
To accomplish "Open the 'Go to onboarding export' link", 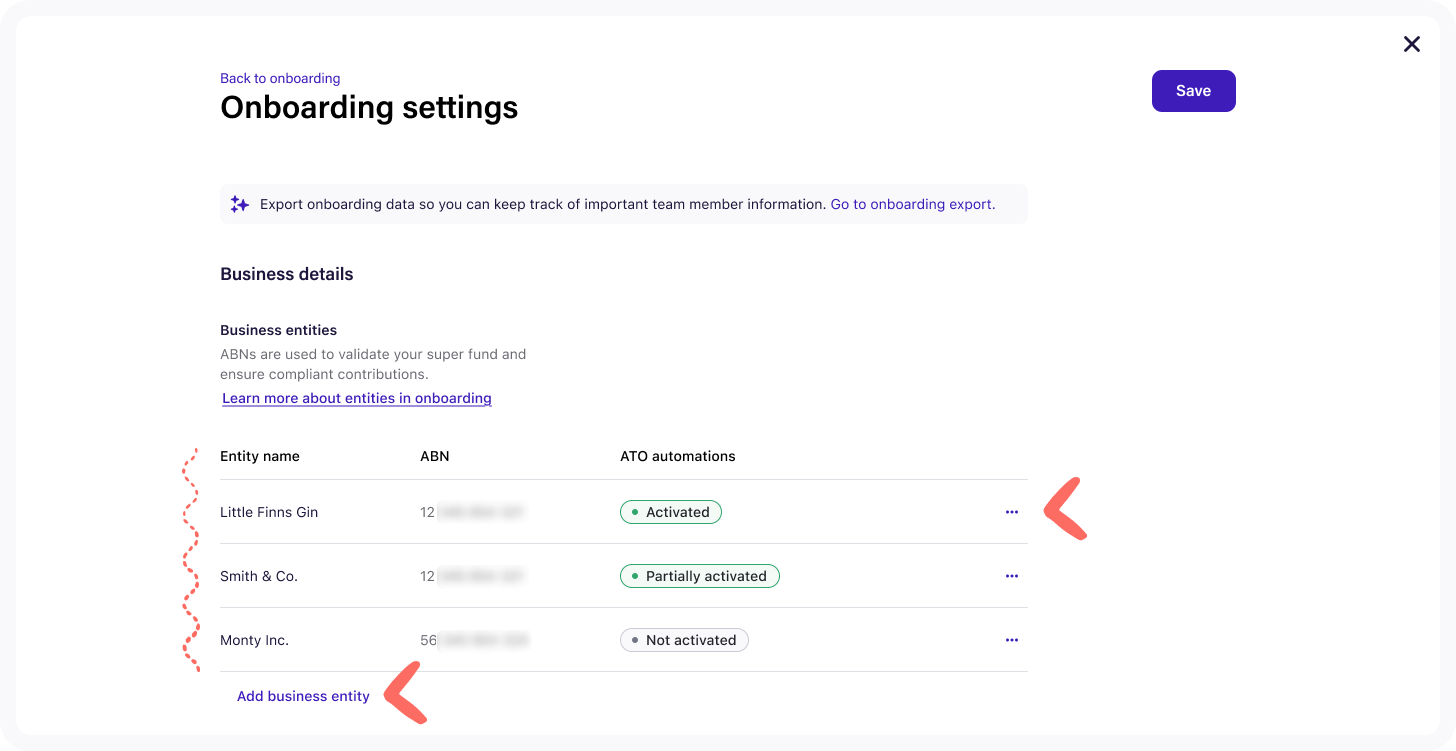I will [x=912, y=204].
